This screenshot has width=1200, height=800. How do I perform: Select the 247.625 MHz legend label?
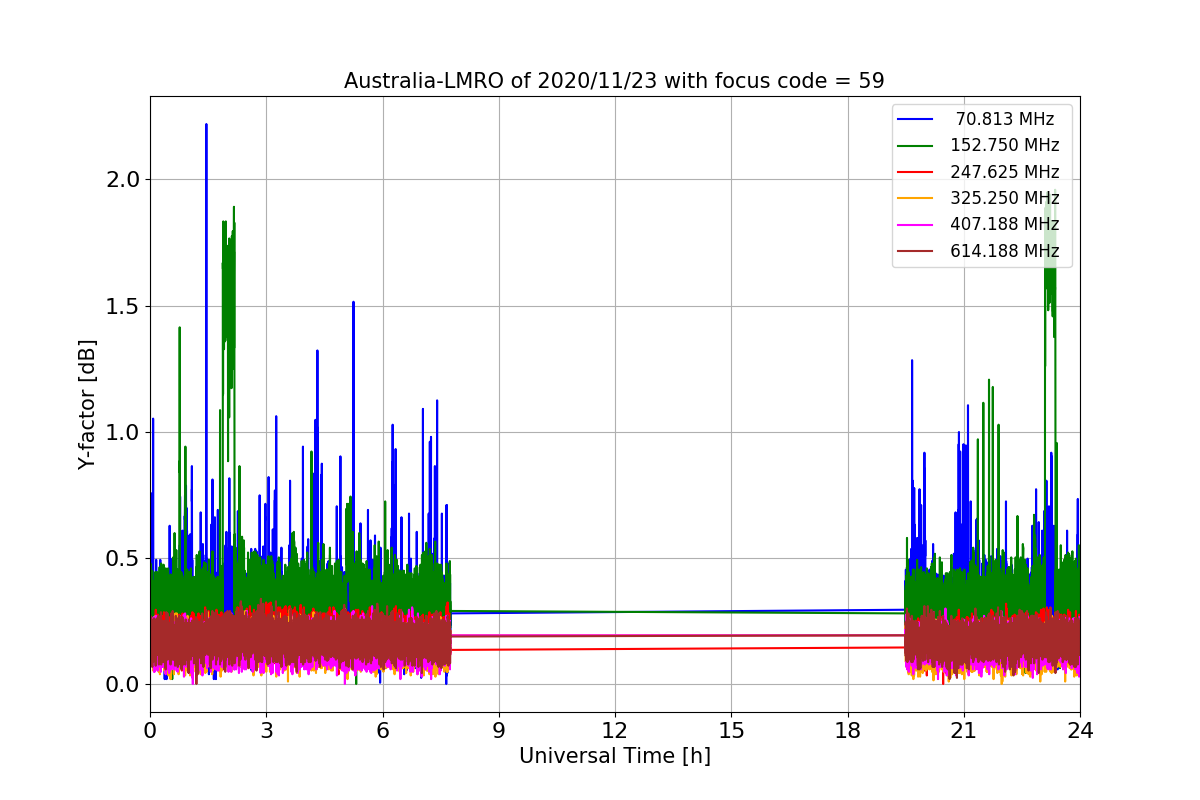[1005, 172]
